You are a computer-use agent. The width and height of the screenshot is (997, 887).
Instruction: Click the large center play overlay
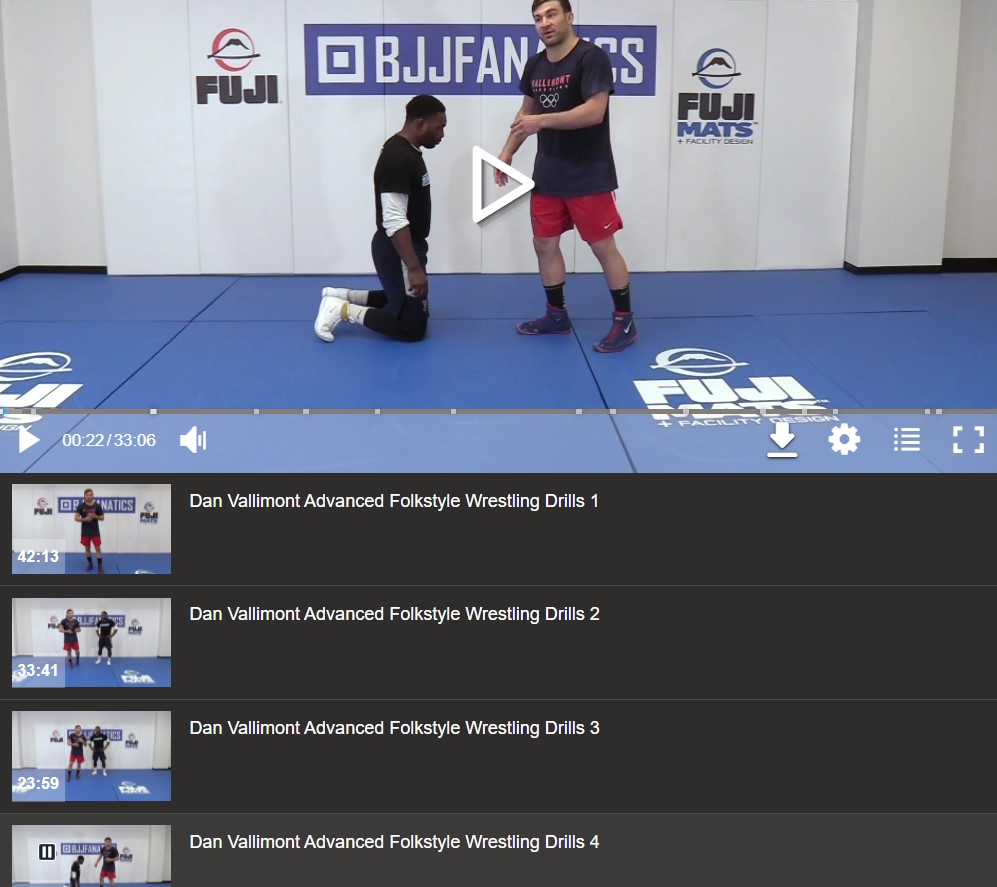[x=502, y=184]
